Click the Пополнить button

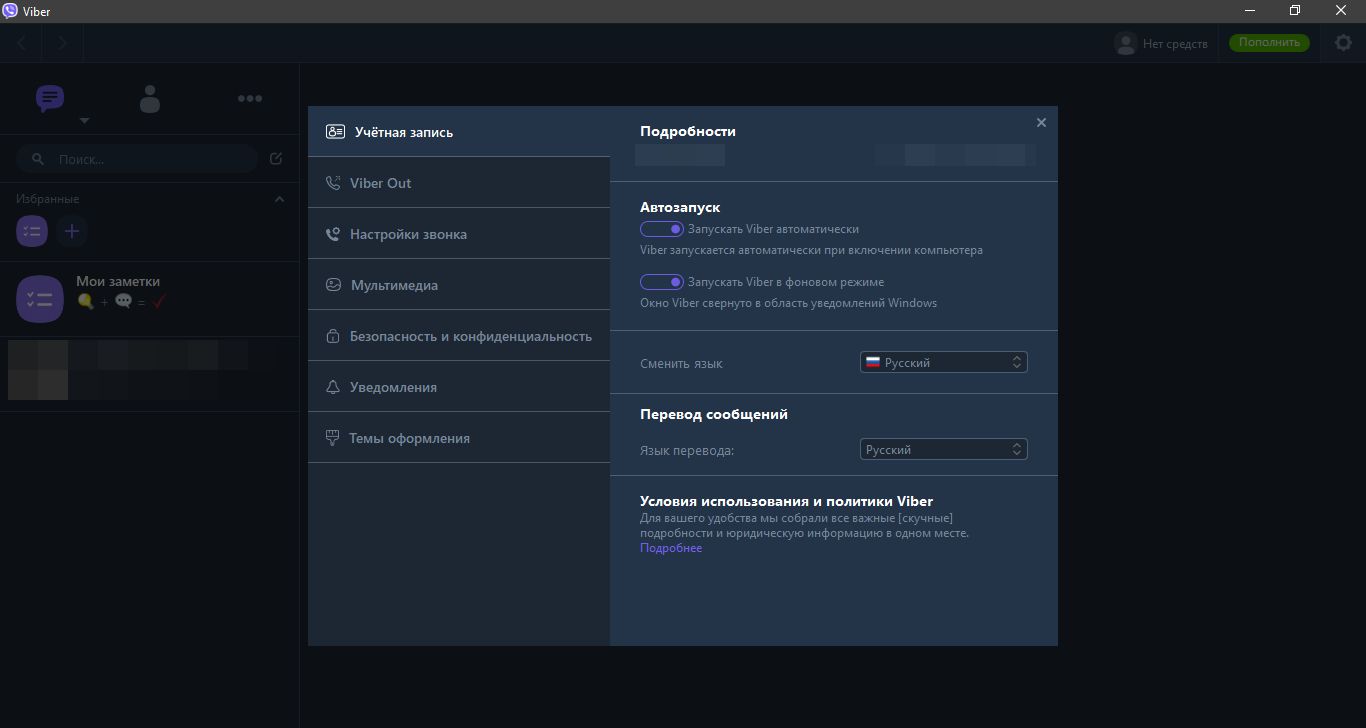tap(1269, 43)
